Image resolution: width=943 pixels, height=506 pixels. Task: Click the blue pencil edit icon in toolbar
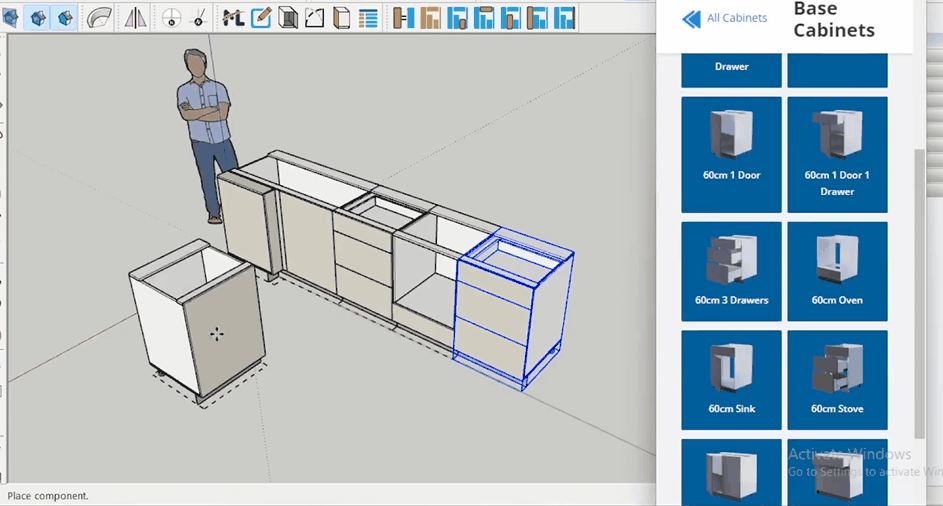coord(261,17)
